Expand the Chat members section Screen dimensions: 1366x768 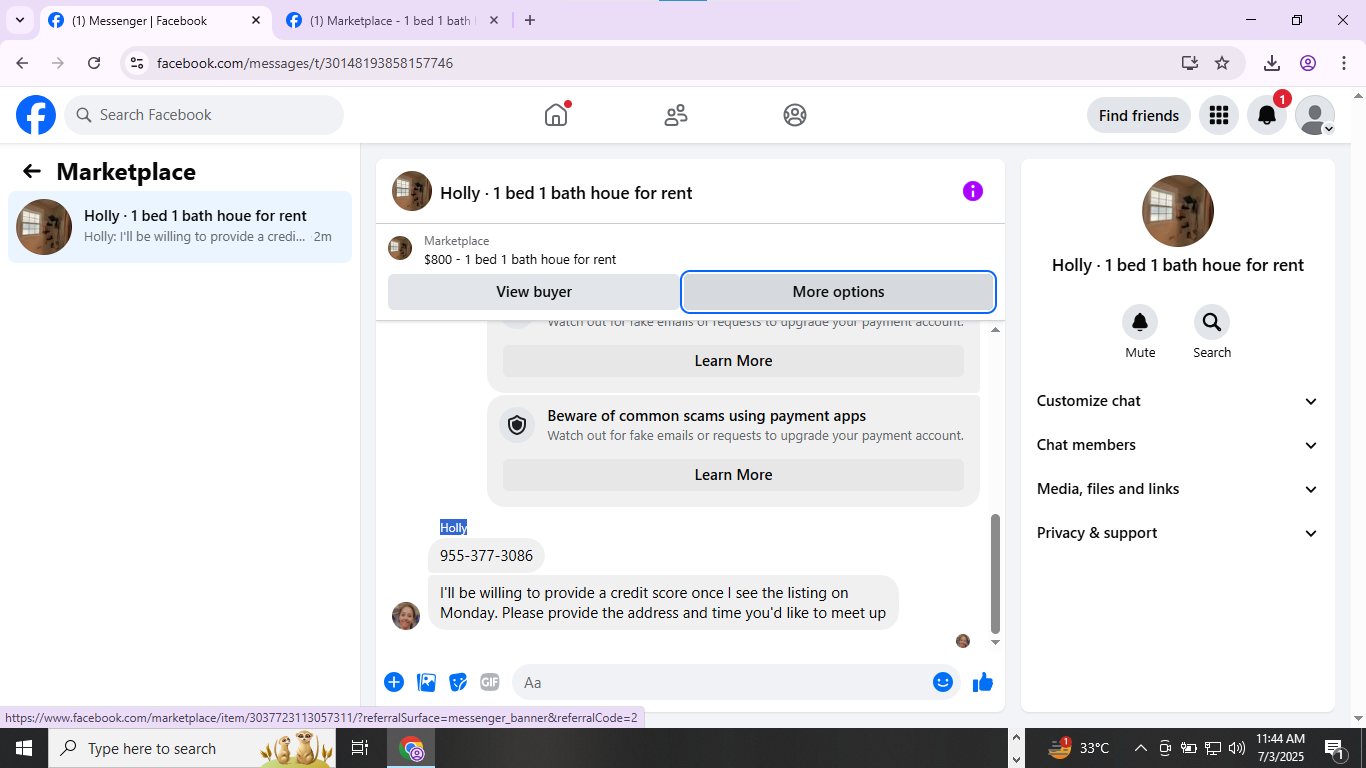pos(1178,445)
